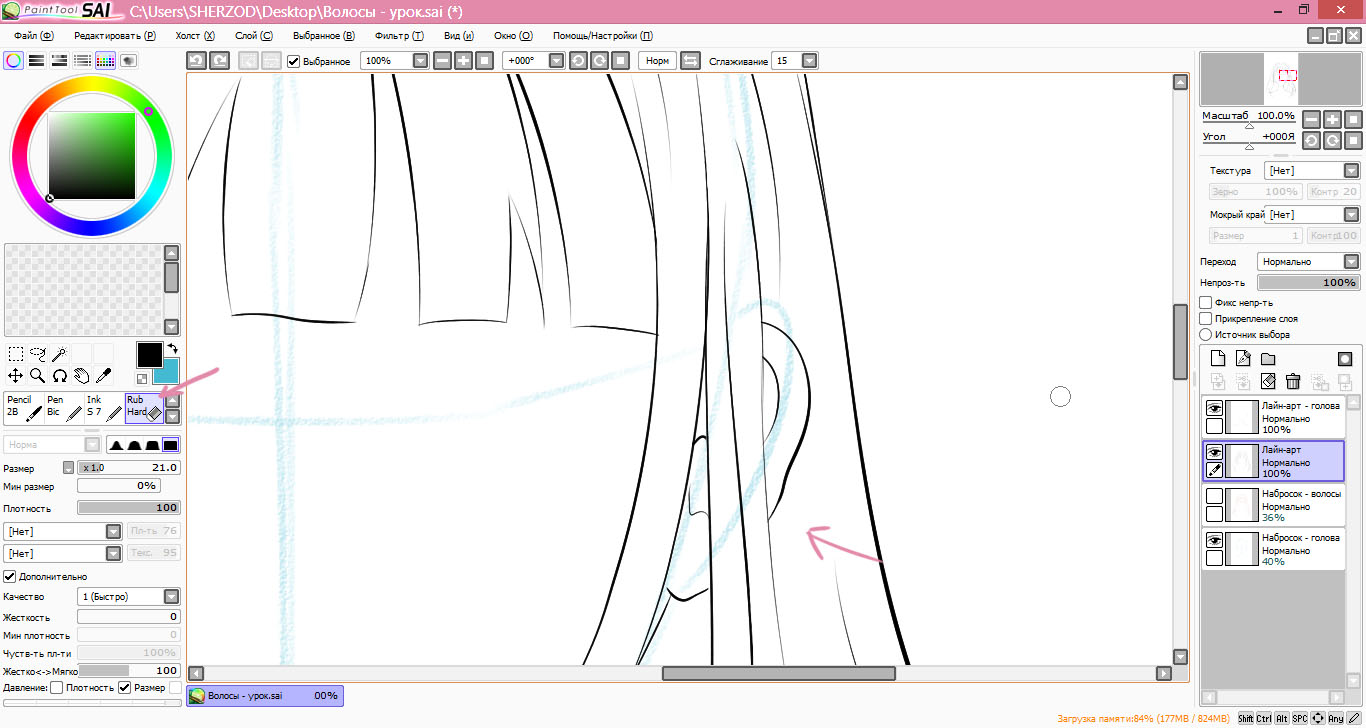The width and height of the screenshot is (1366, 728).
Task: Open the Слой menu
Action: [253, 35]
